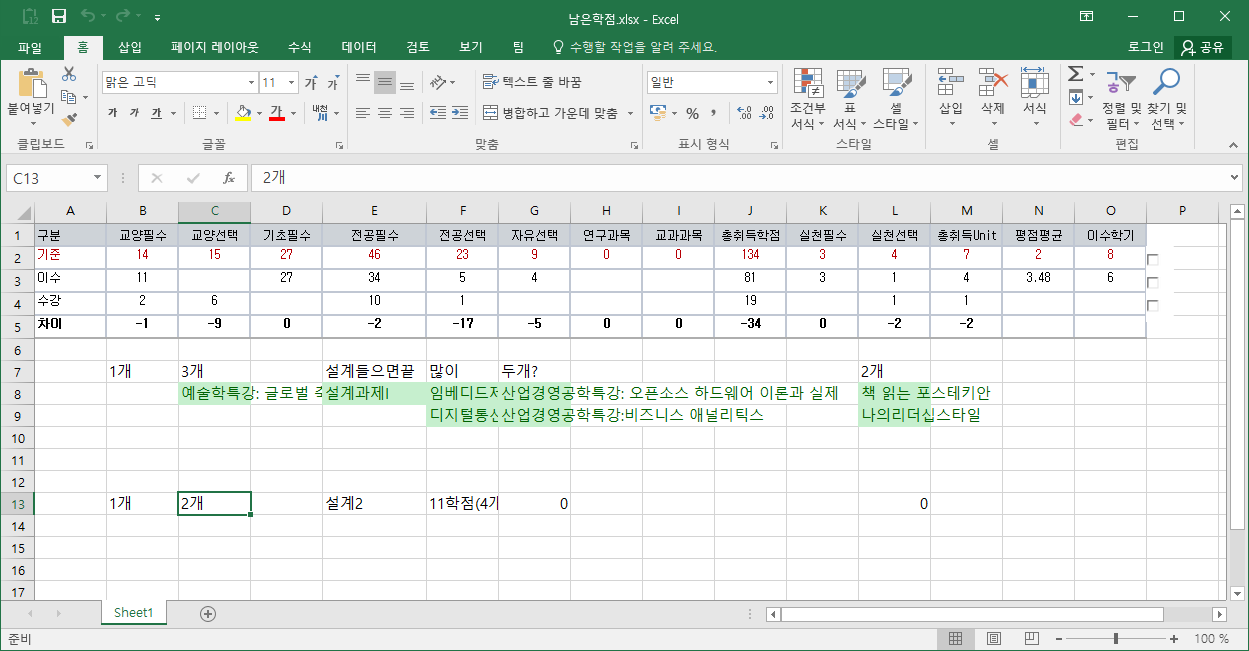Open Find & Select (찾기 및 선택) menu
This screenshot has height=651, width=1249.
[1166, 99]
